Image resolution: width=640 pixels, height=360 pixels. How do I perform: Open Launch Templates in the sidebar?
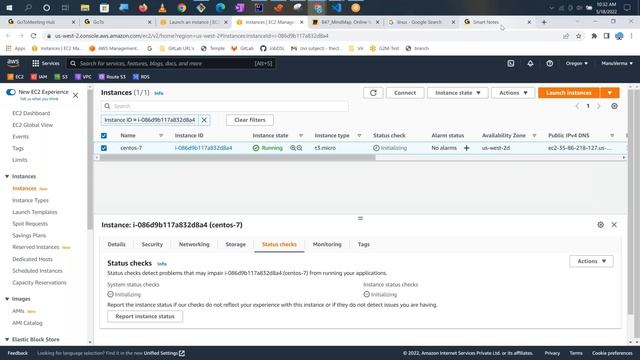click(x=35, y=212)
